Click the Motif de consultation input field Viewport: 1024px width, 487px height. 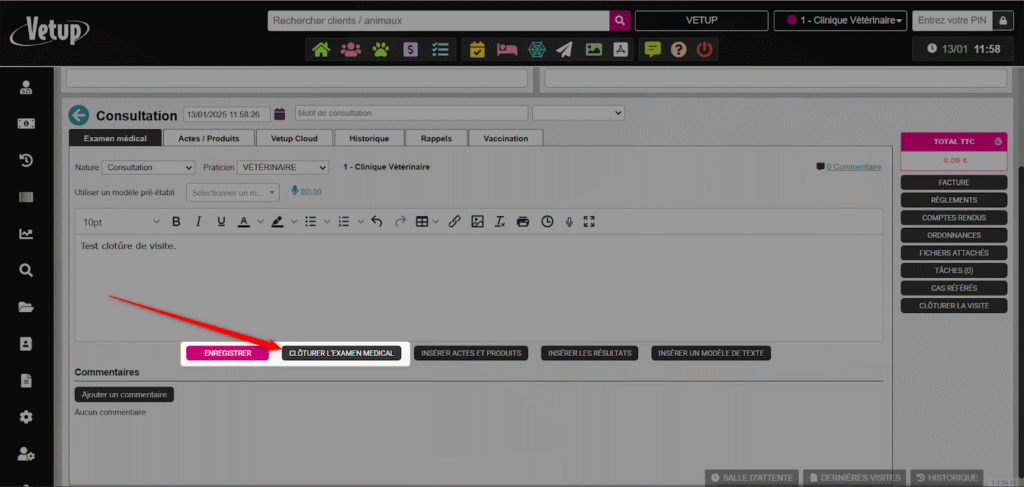410,114
